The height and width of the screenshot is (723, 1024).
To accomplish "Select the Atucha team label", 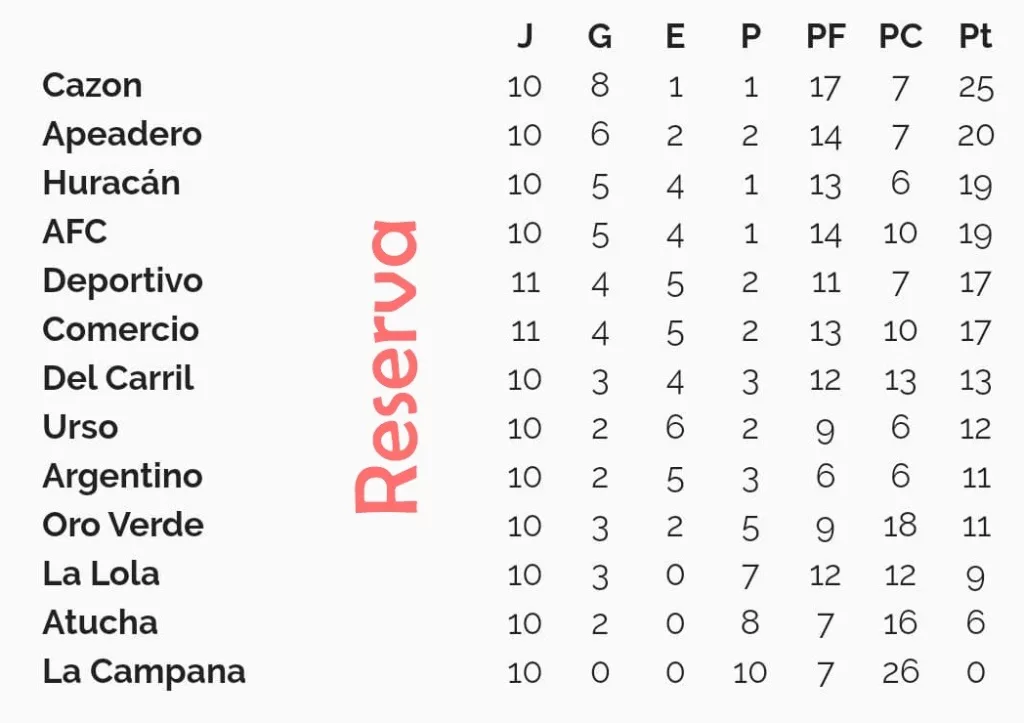I will [x=101, y=622].
